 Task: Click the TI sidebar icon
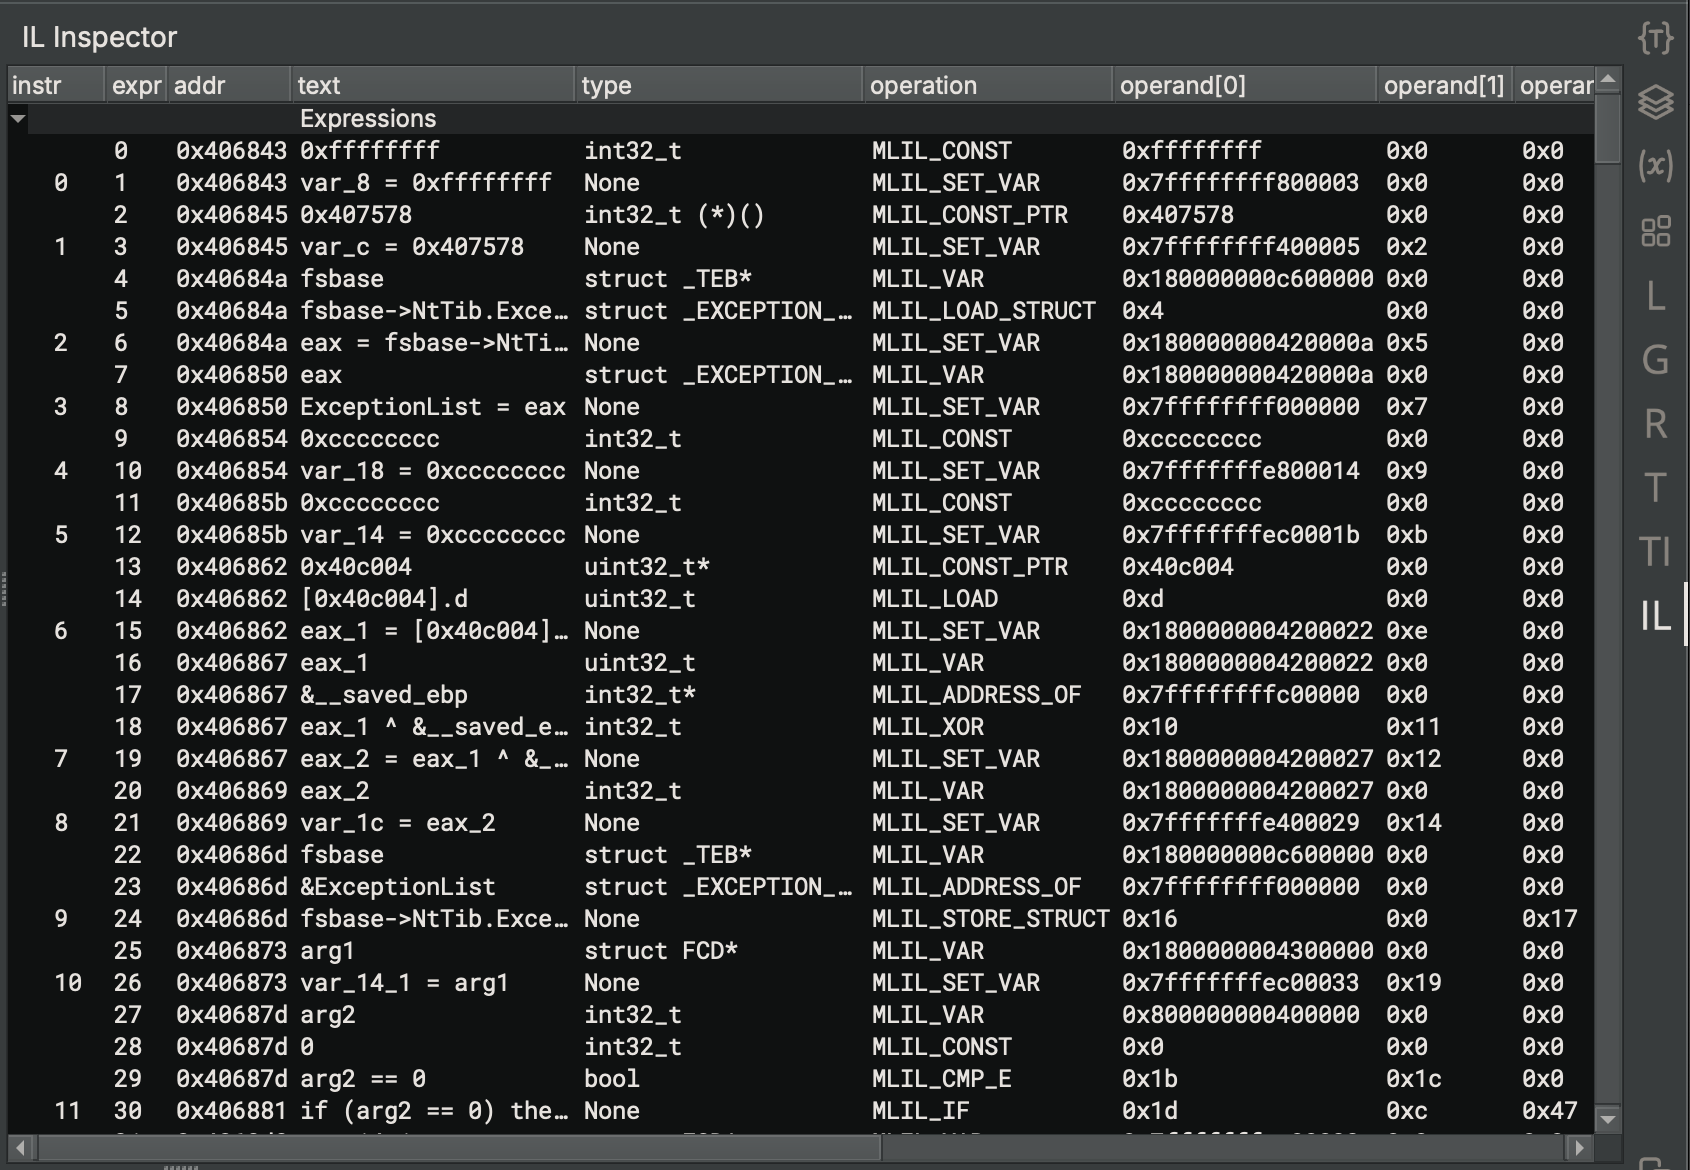[1655, 551]
